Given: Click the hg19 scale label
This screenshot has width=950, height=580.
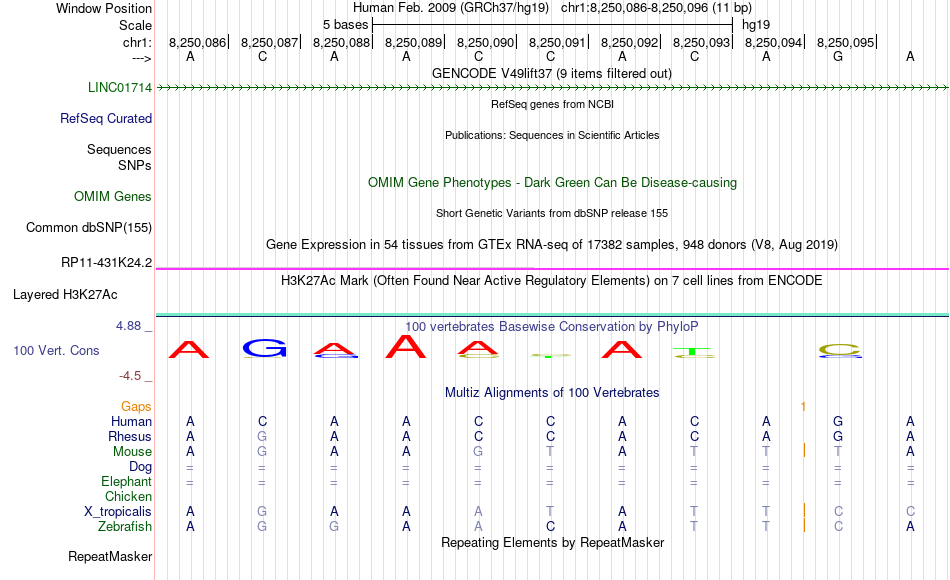Looking at the screenshot, I should 756,25.
